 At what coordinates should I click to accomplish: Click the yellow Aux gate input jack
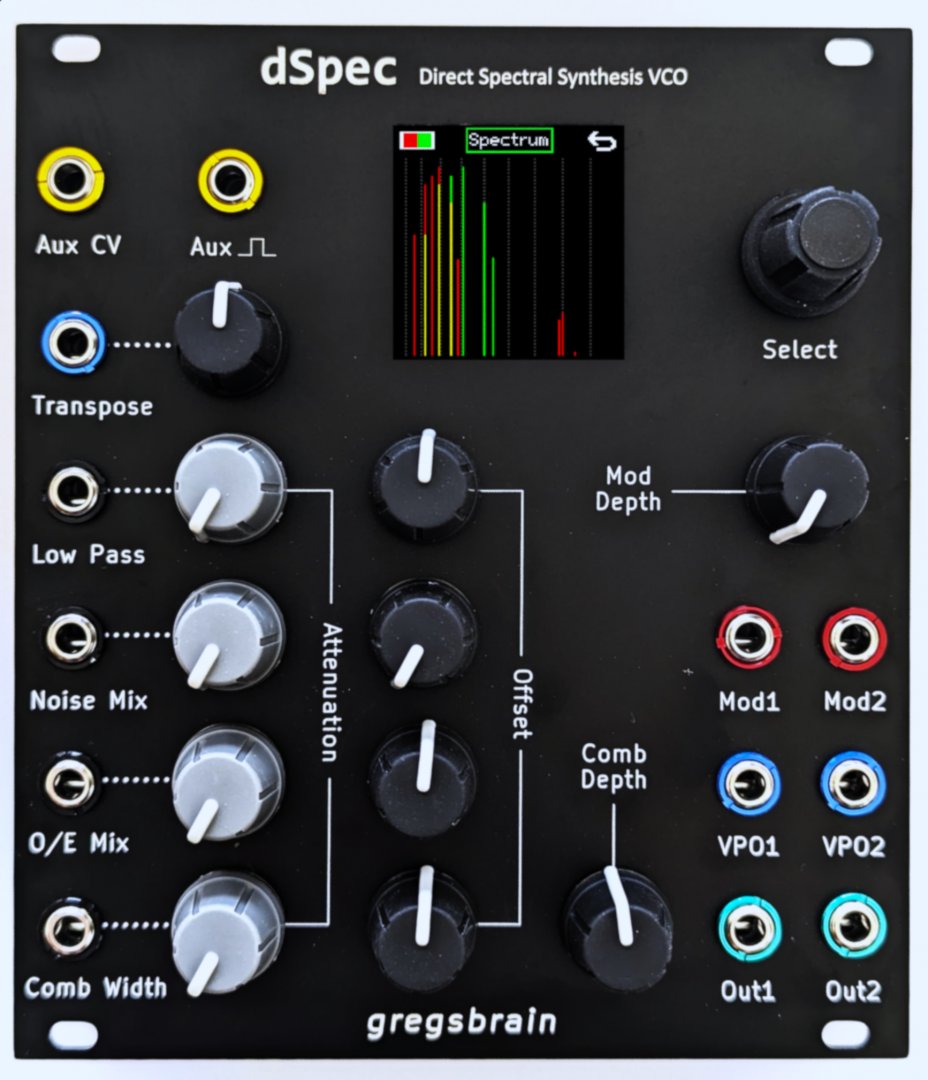230,181
